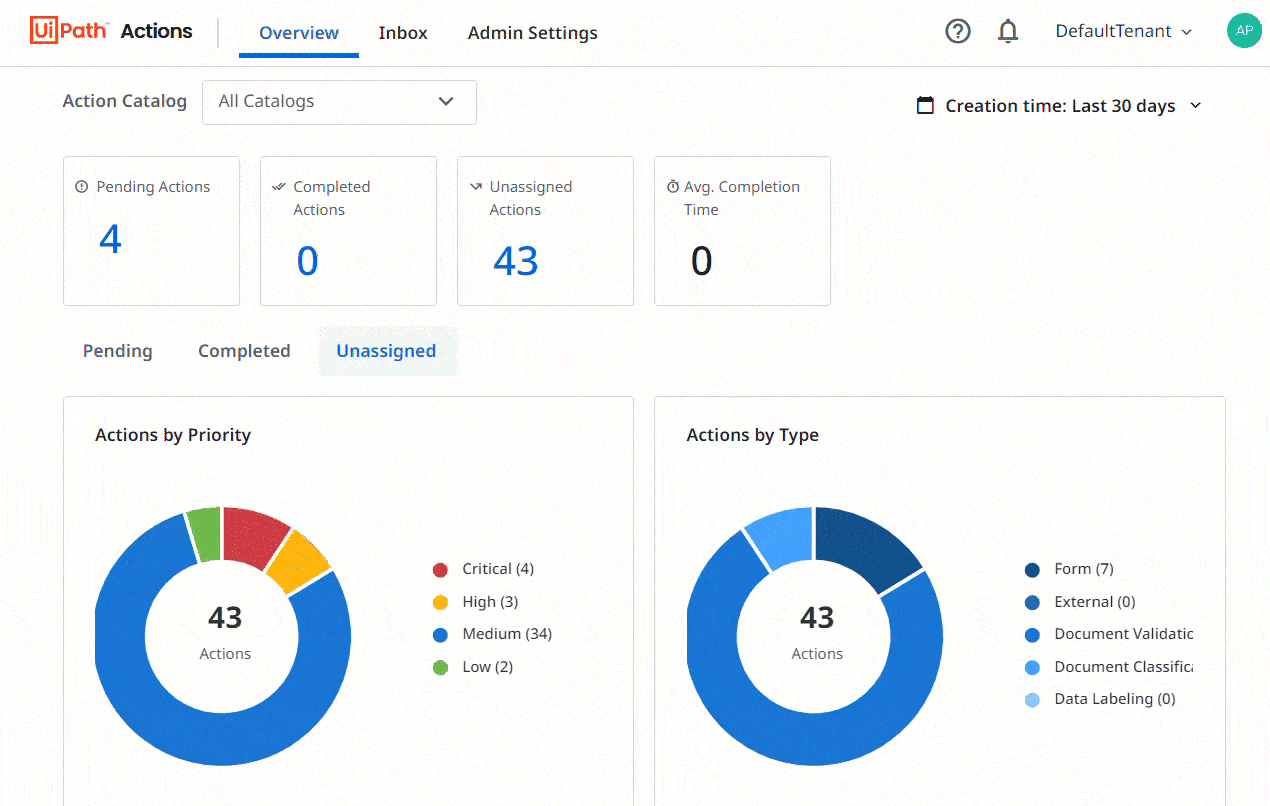Click the Avg. Completion Time stopwatch icon
The height and width of the screenshot is (806, 1270).
pos(673,187)
